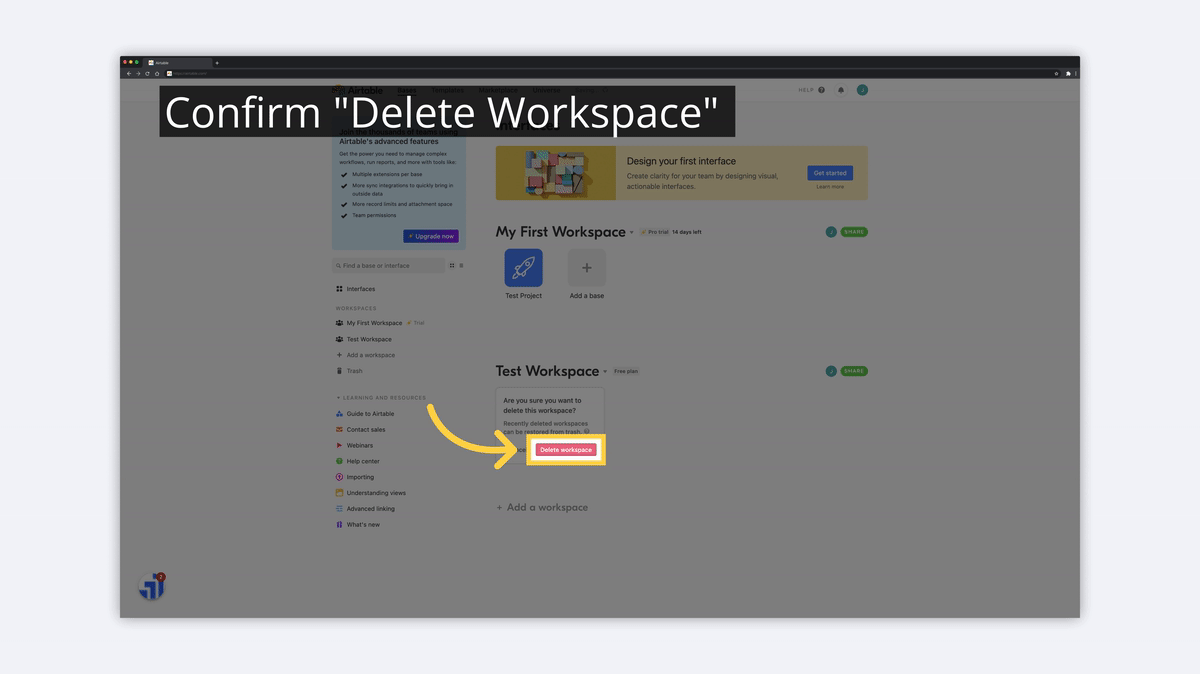Click '14 days left' trial text

687,232
